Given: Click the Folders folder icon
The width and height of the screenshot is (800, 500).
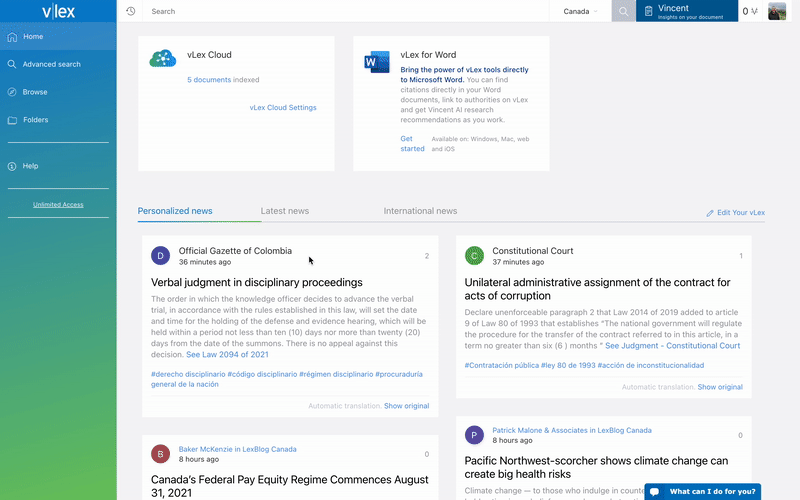Looking at the screenshot, I should pyautogui.click(x=12, y=120).
